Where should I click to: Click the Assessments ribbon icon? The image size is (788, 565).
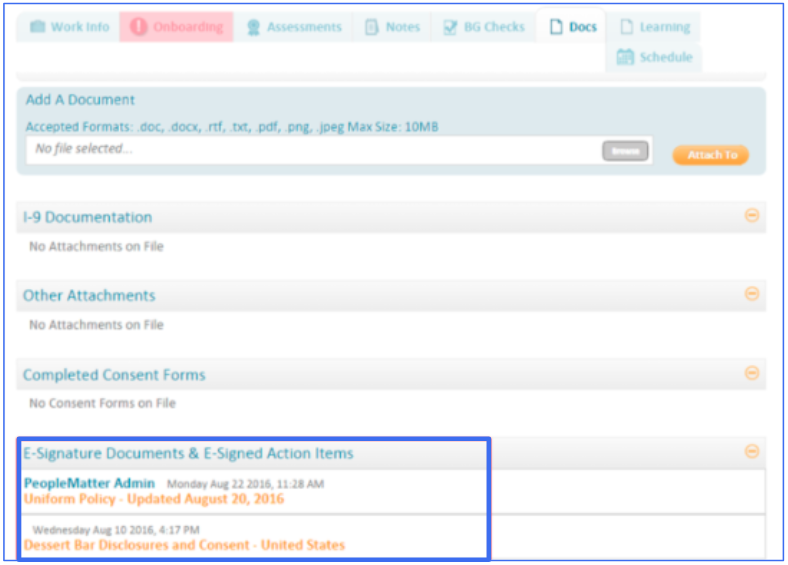click(x=254, y=27)
